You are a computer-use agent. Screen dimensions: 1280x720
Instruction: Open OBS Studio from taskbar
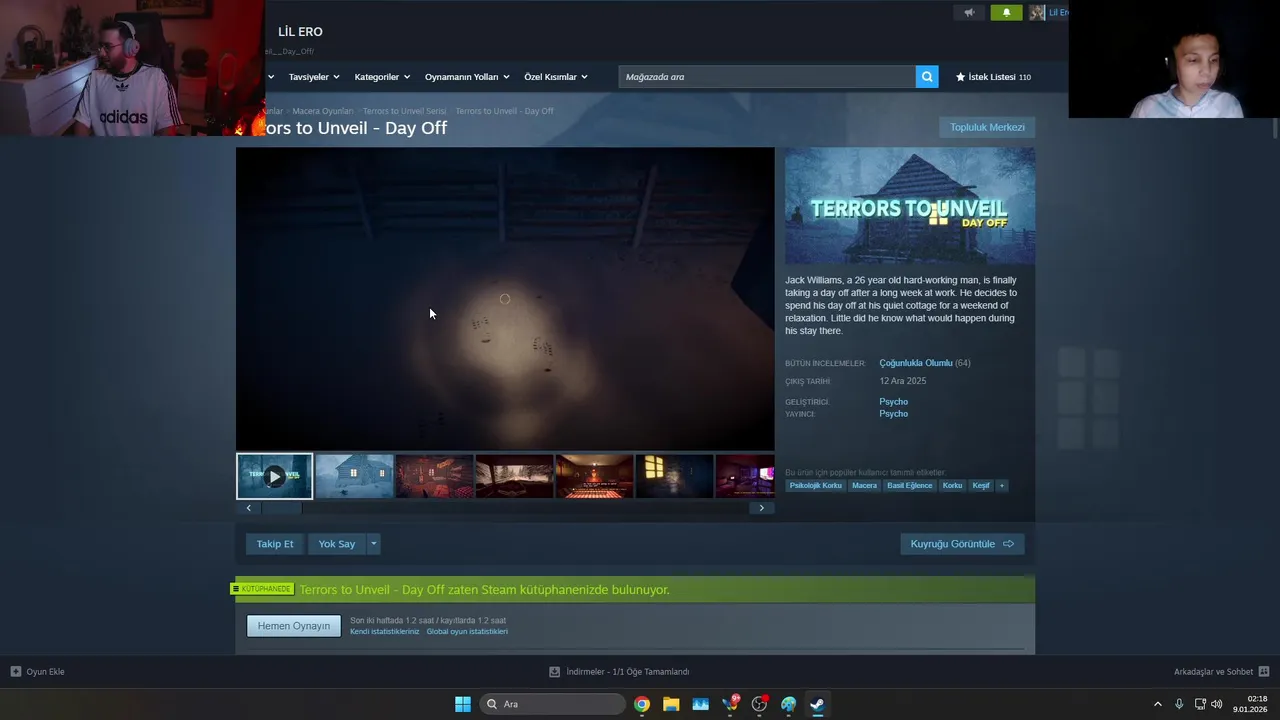click(x=760, y=704)
